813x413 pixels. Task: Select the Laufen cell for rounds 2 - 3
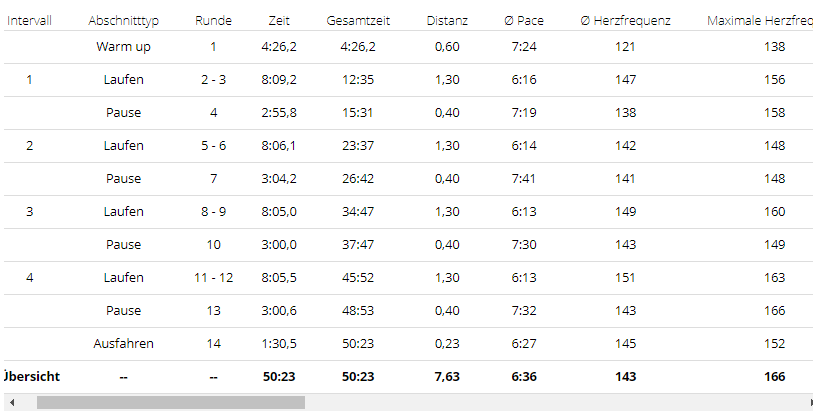[123, 80]
